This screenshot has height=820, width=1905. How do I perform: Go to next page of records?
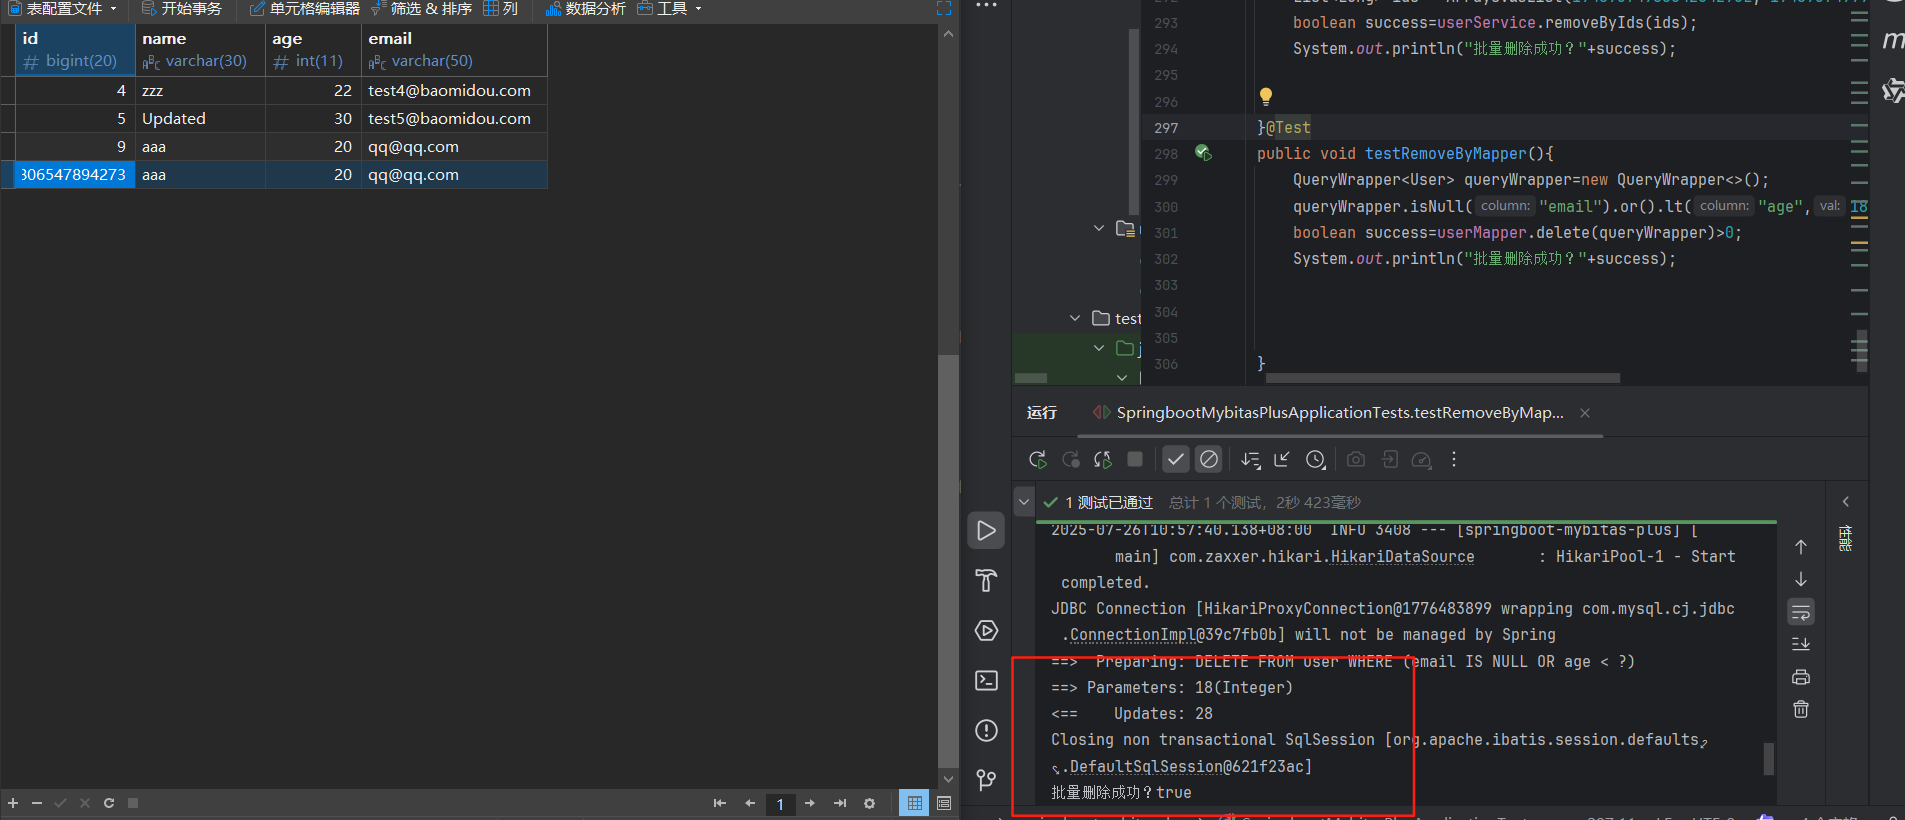coord(810,803)
